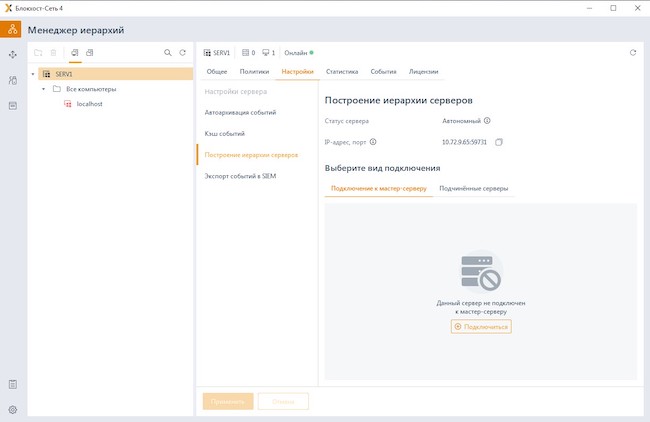Minimize the Блокхост-Сеть 4 window
Viewport: 650px width, 422px height.
pos(589,8)
